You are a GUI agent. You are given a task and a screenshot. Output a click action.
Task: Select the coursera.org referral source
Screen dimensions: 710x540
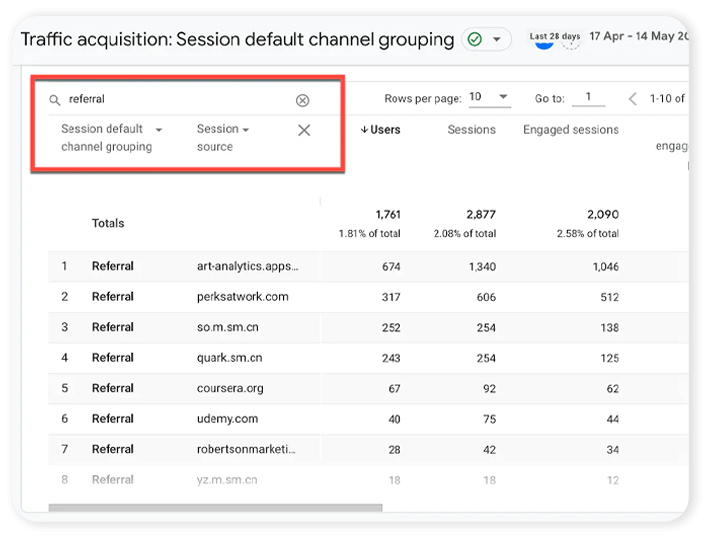[232, 389]
